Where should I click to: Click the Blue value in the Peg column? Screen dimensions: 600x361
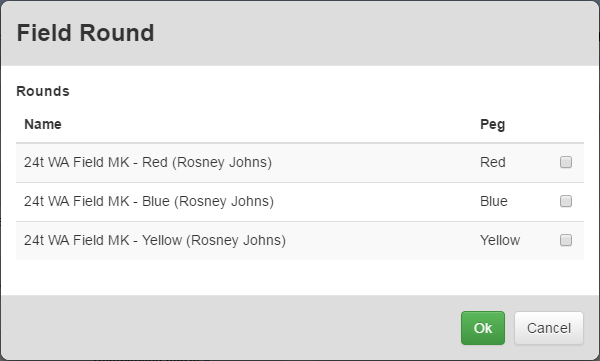tap(494, 201)
